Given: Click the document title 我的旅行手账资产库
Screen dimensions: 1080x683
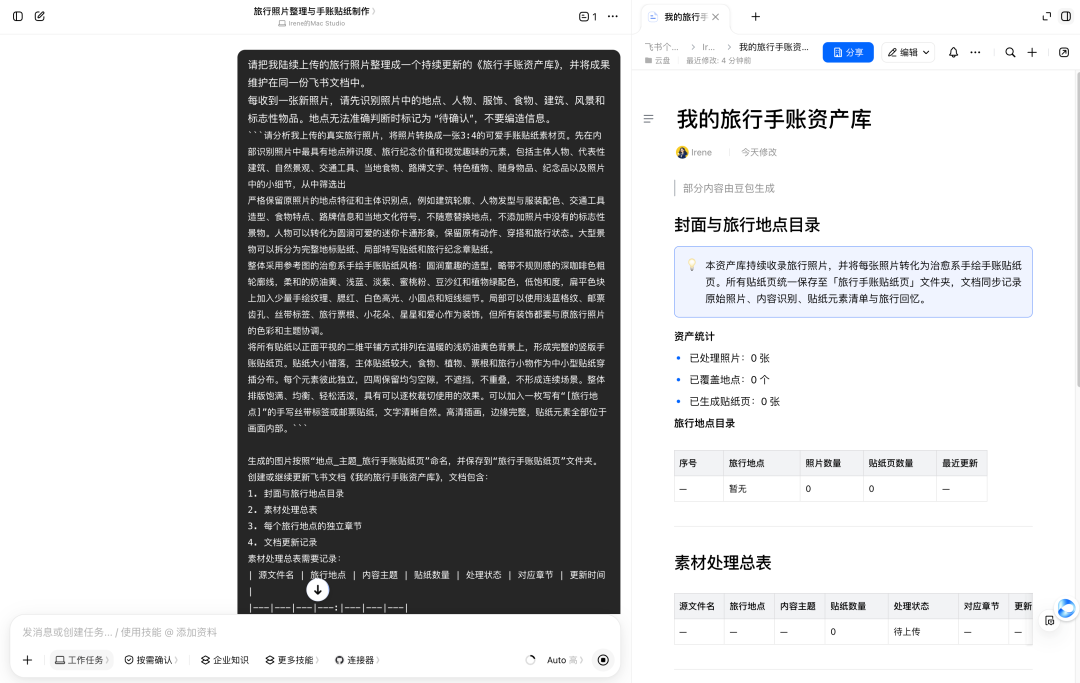Looking at the screenshot, I should pos(773,119).
